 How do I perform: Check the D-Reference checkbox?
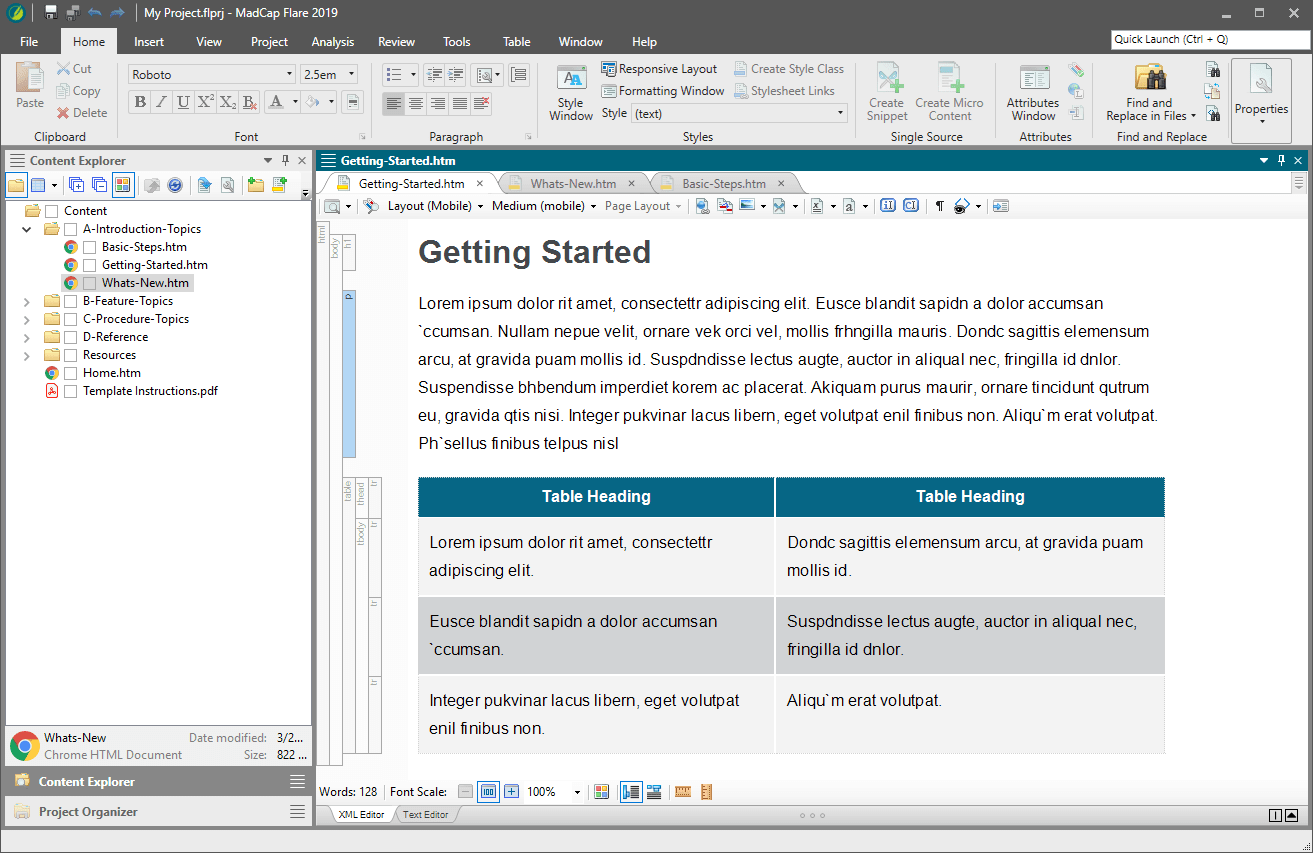tap(71, 337)
